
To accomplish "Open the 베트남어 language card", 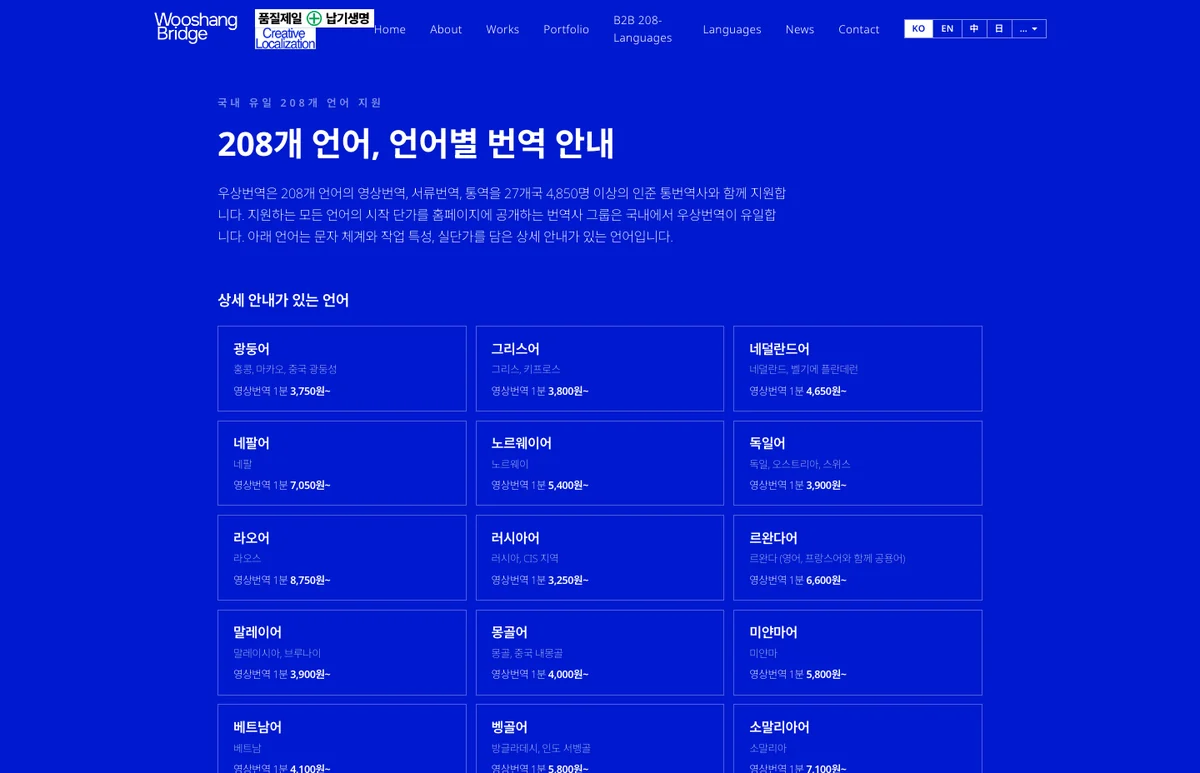I will tap(342, 739).
